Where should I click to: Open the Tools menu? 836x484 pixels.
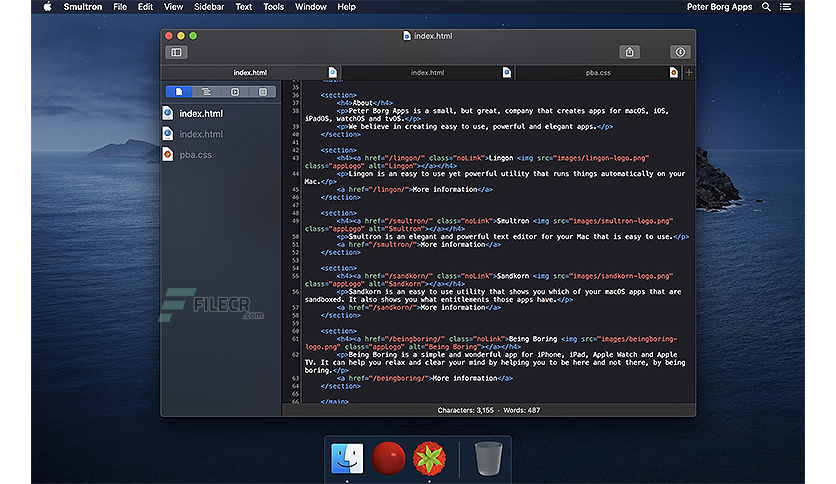[274, 7]
